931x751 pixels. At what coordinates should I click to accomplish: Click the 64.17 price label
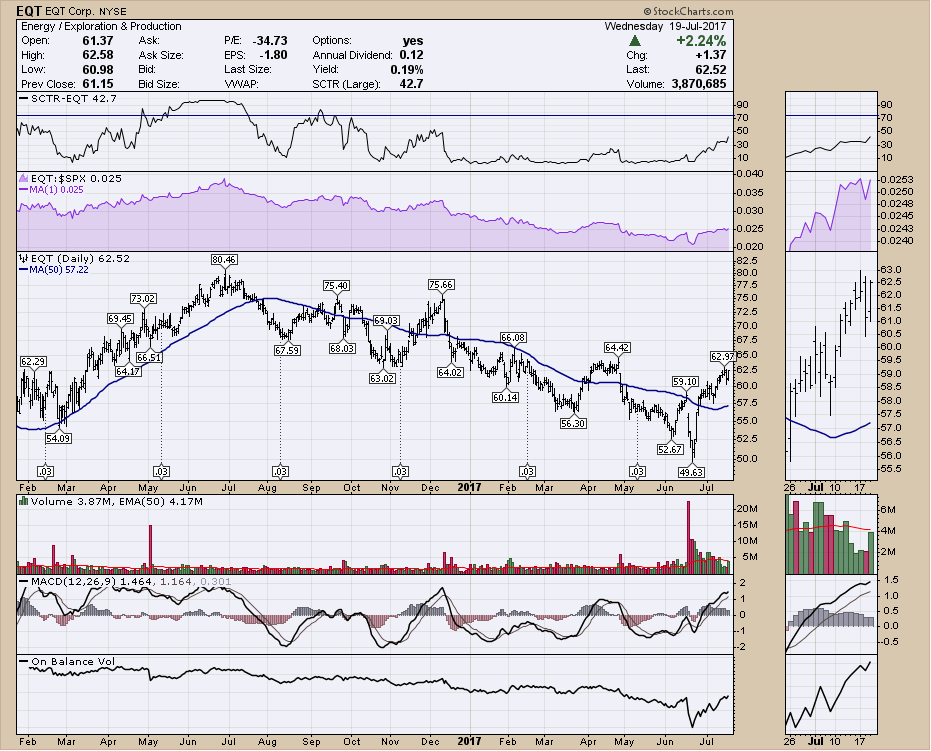pos(128,372)
